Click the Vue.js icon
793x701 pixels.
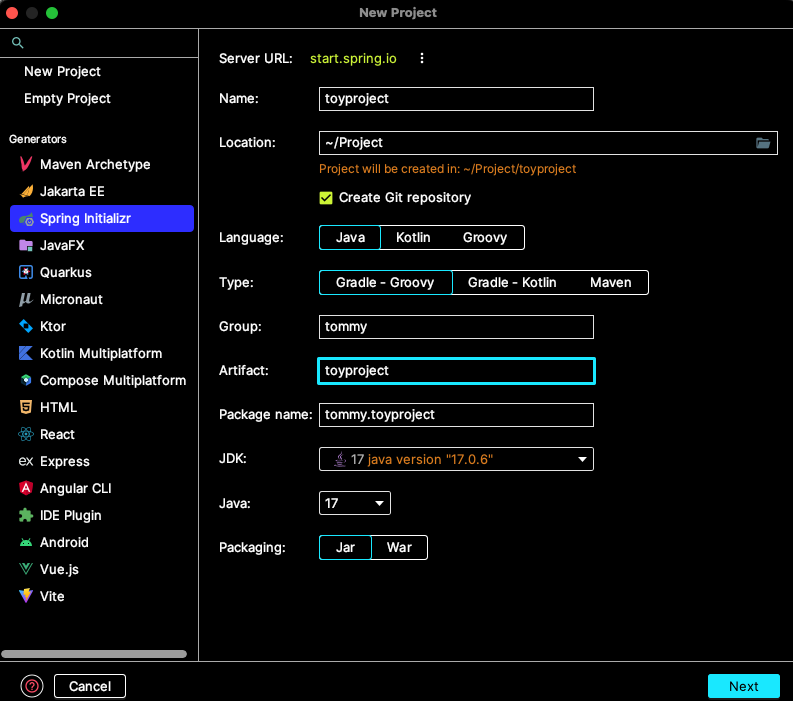click(26, 569)
